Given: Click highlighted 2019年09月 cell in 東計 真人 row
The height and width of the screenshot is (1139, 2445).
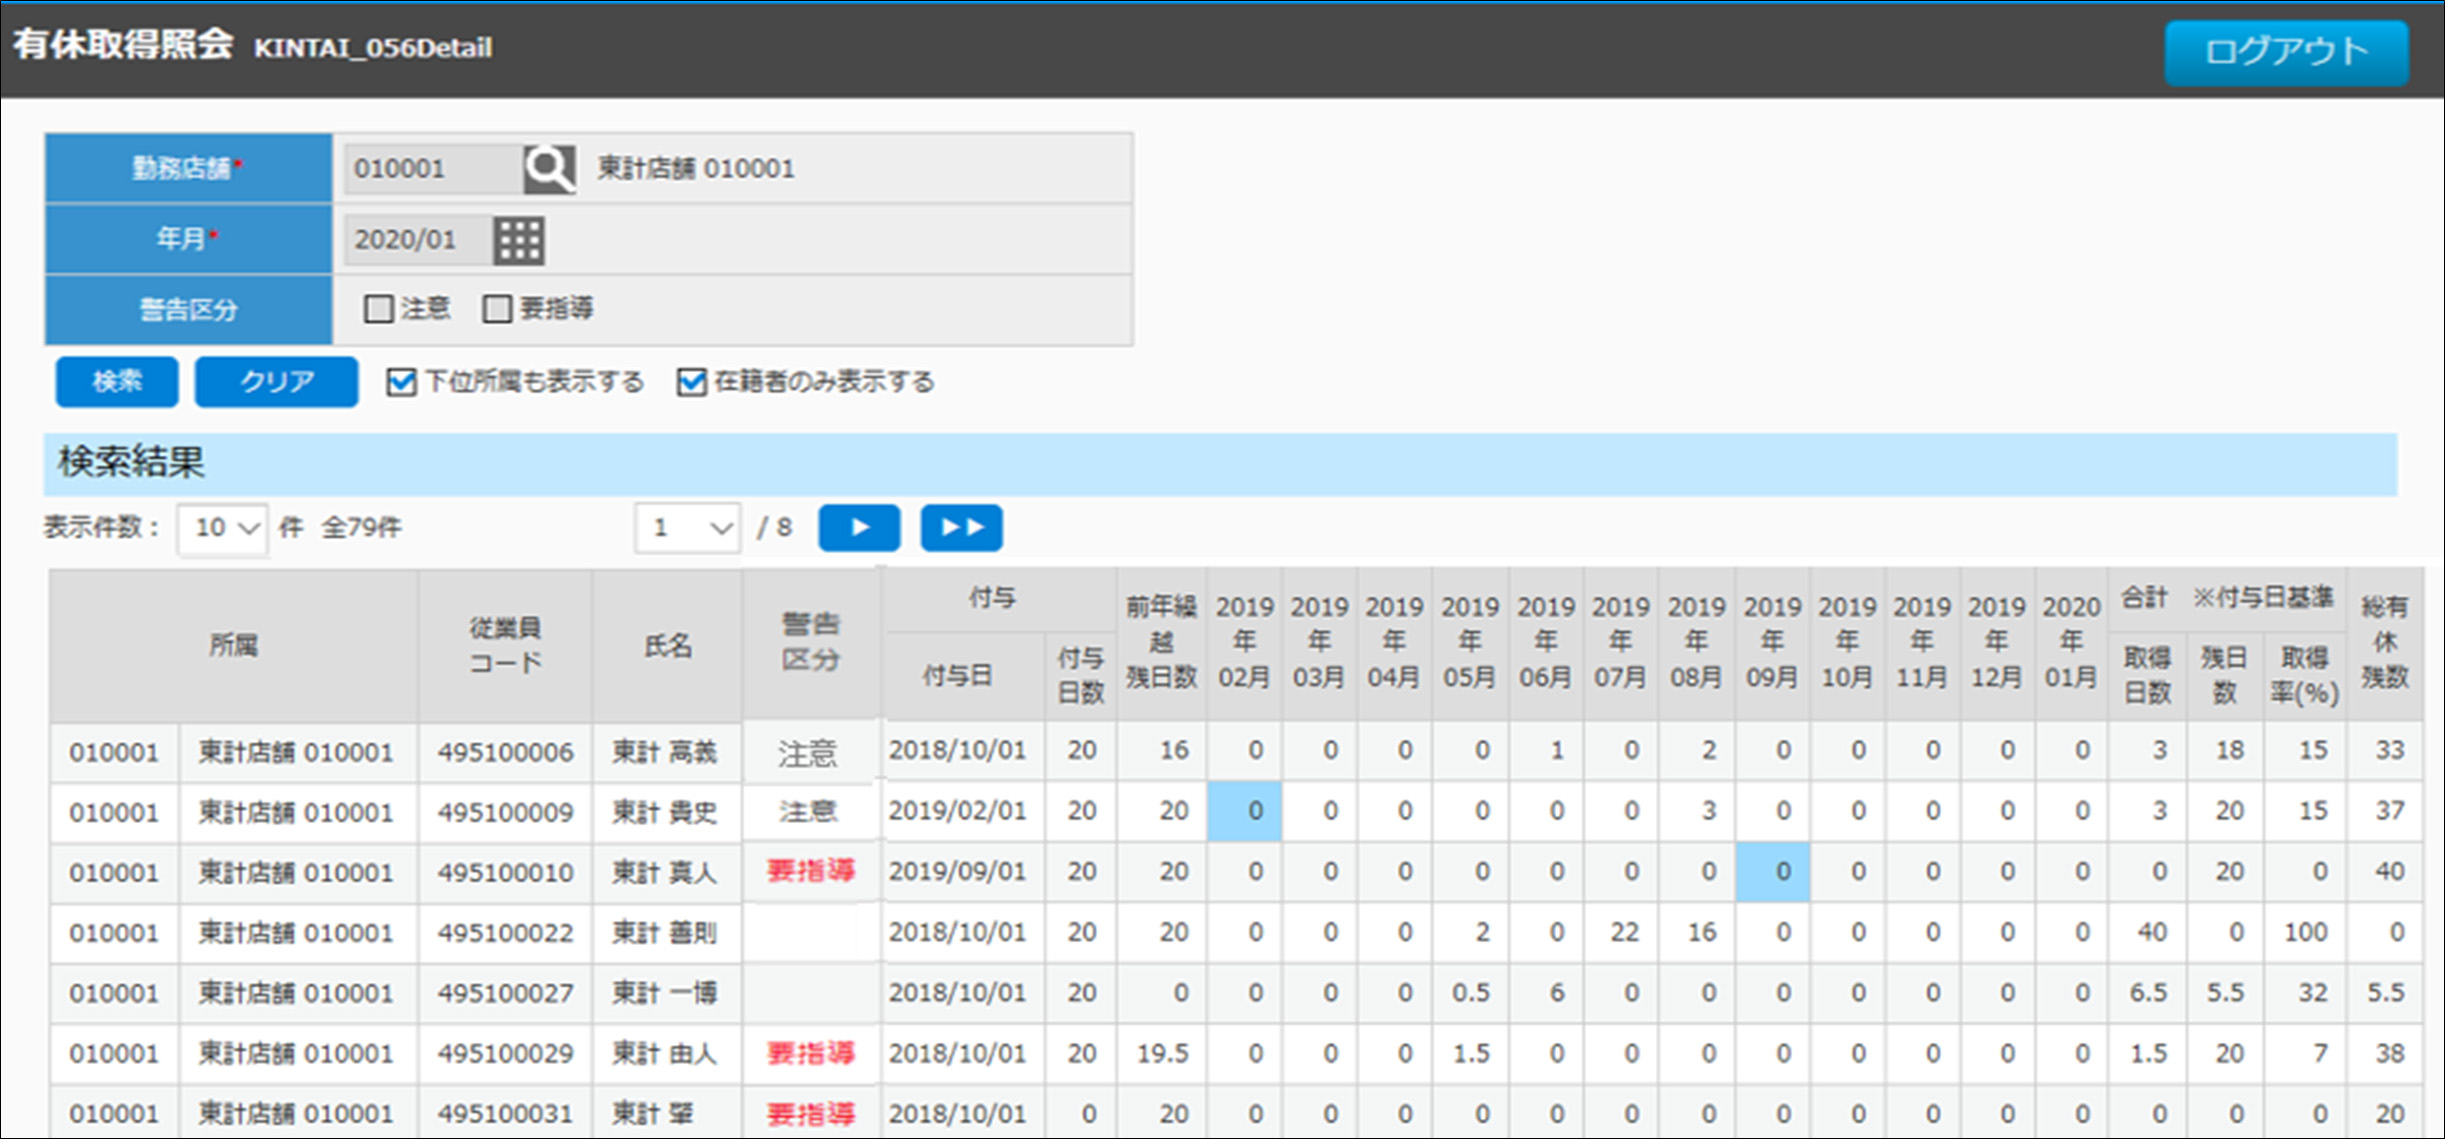Looking at the screenshot, I should pyautogui.click(x=1773, y=872).
